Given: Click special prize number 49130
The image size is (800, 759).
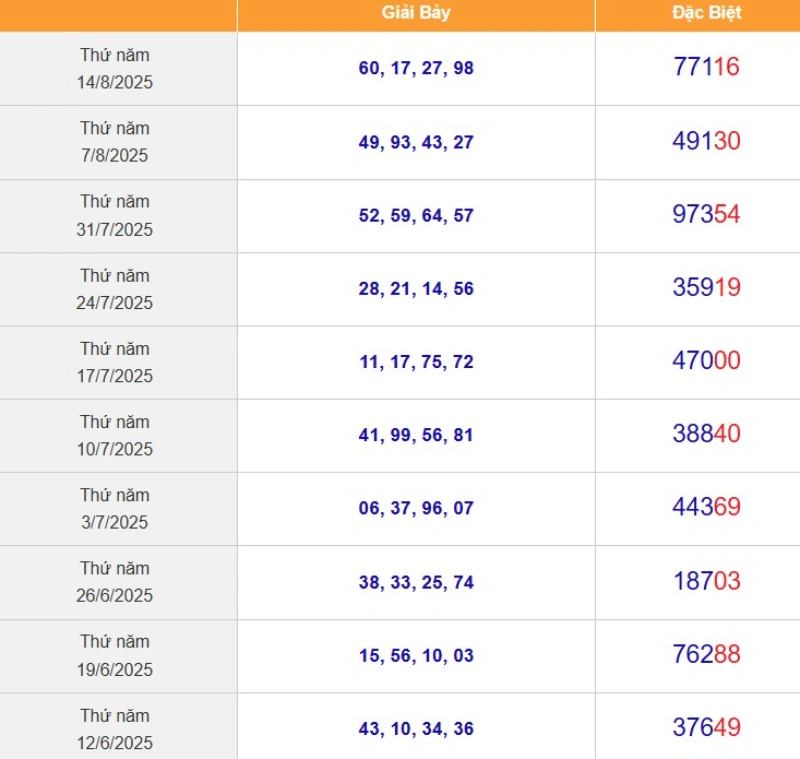Looking at the screenshot, I should 706,141.
